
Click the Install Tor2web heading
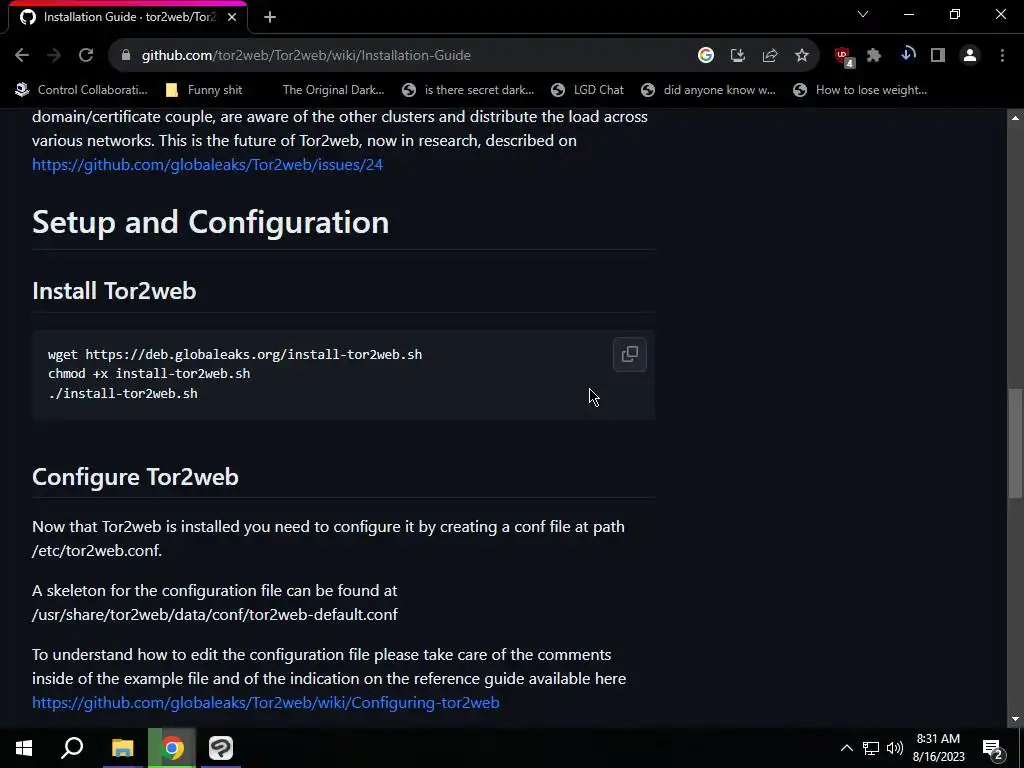(114, 291)
